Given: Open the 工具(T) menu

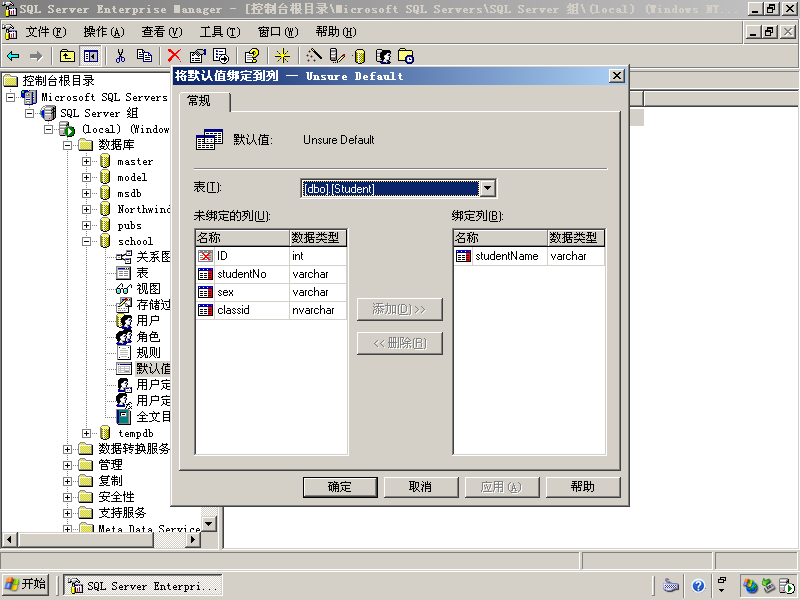Looking at the screenshot, I should 220,32.
